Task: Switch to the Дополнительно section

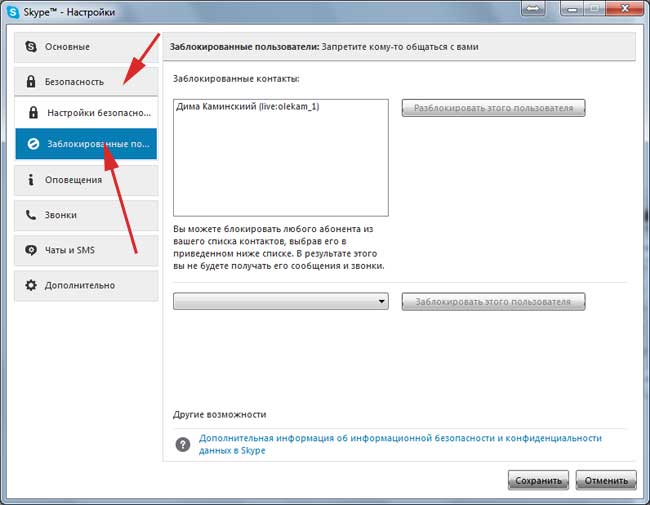Action: point(86,285)
